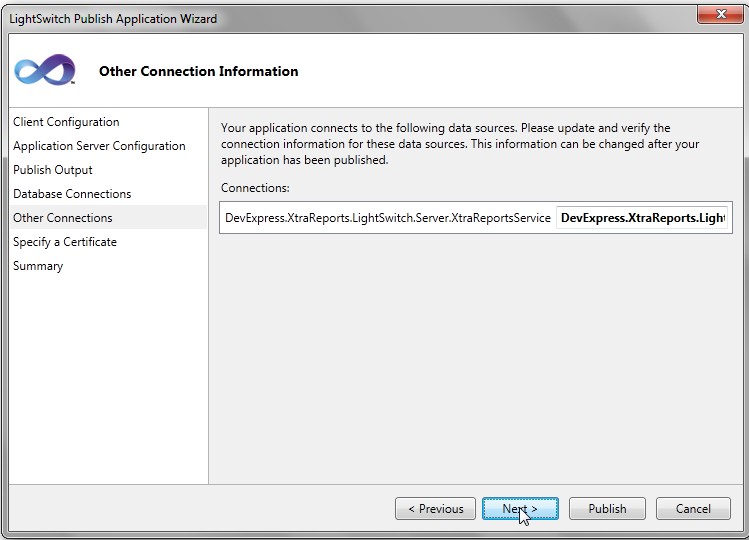This screenshot has width=749, height=540.
Task: Click the wizard title bar text
Action: [x=113, y=18]
